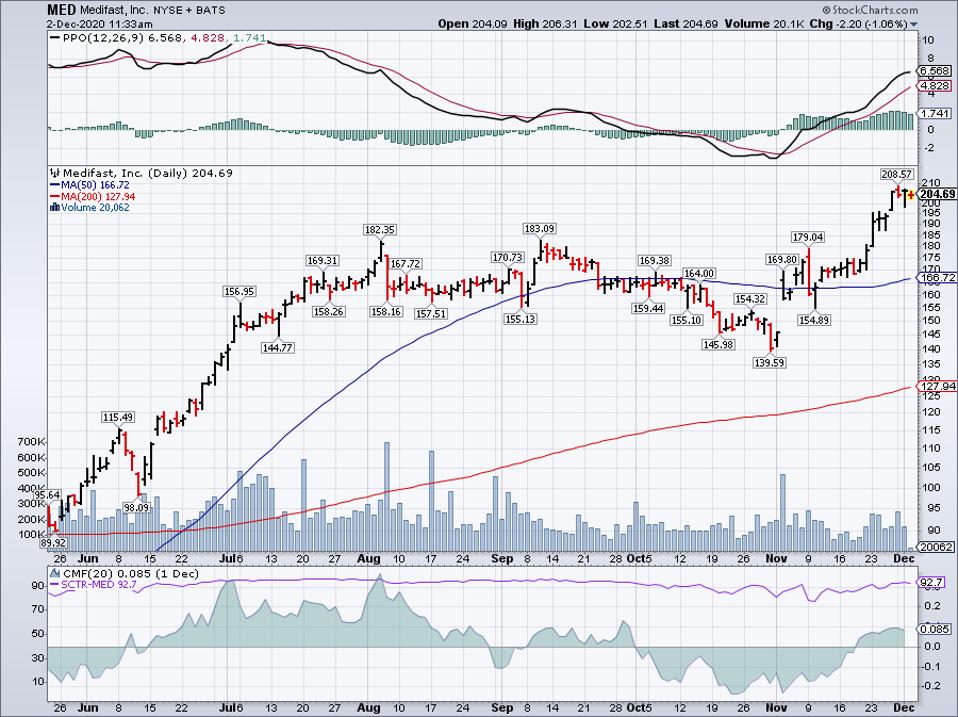Click the 127.94 MA(200) tag on the right axis
Image resolution: width=958 pixels, height=717 pixels.
(937, 386)
